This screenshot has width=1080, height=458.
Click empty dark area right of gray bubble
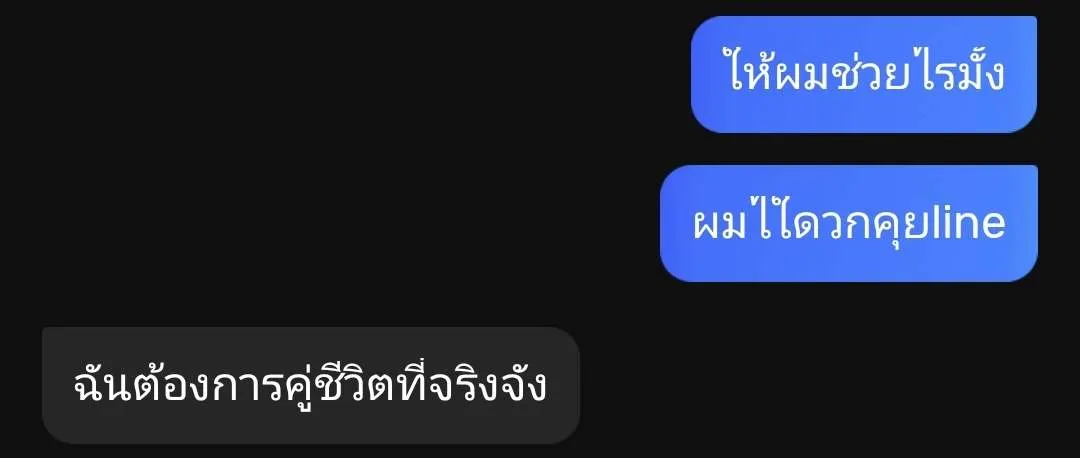coord(827,386)
